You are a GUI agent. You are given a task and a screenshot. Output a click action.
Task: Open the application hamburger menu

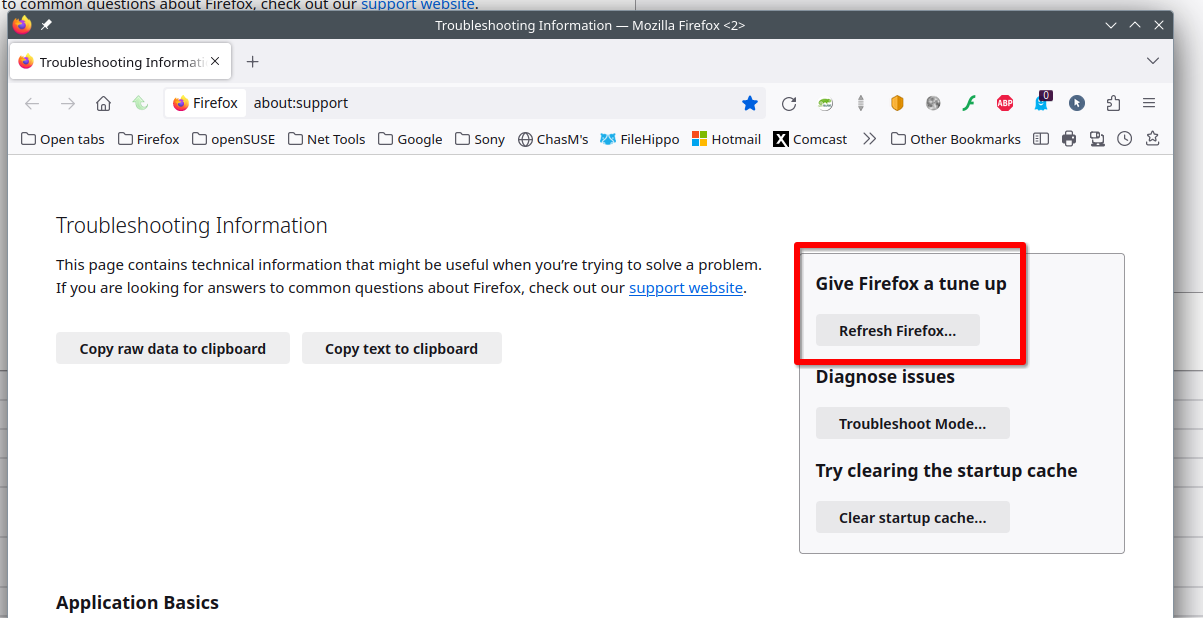[1149, 103]
